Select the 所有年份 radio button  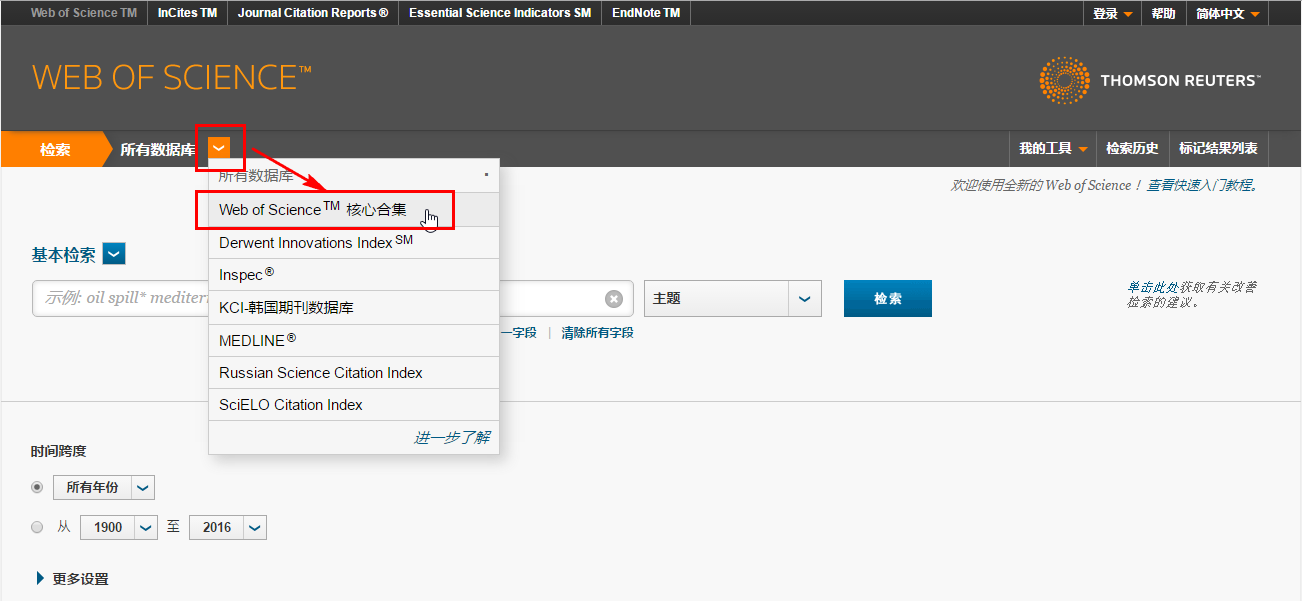[x=37, y=487]
